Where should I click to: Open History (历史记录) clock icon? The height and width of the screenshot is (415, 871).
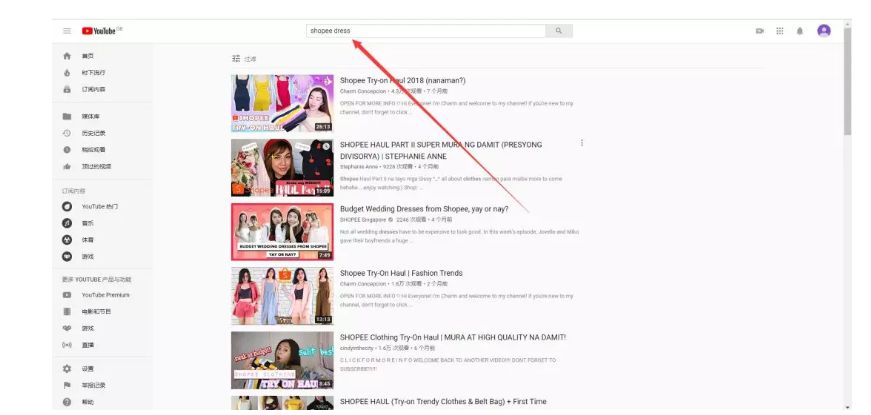67,133
